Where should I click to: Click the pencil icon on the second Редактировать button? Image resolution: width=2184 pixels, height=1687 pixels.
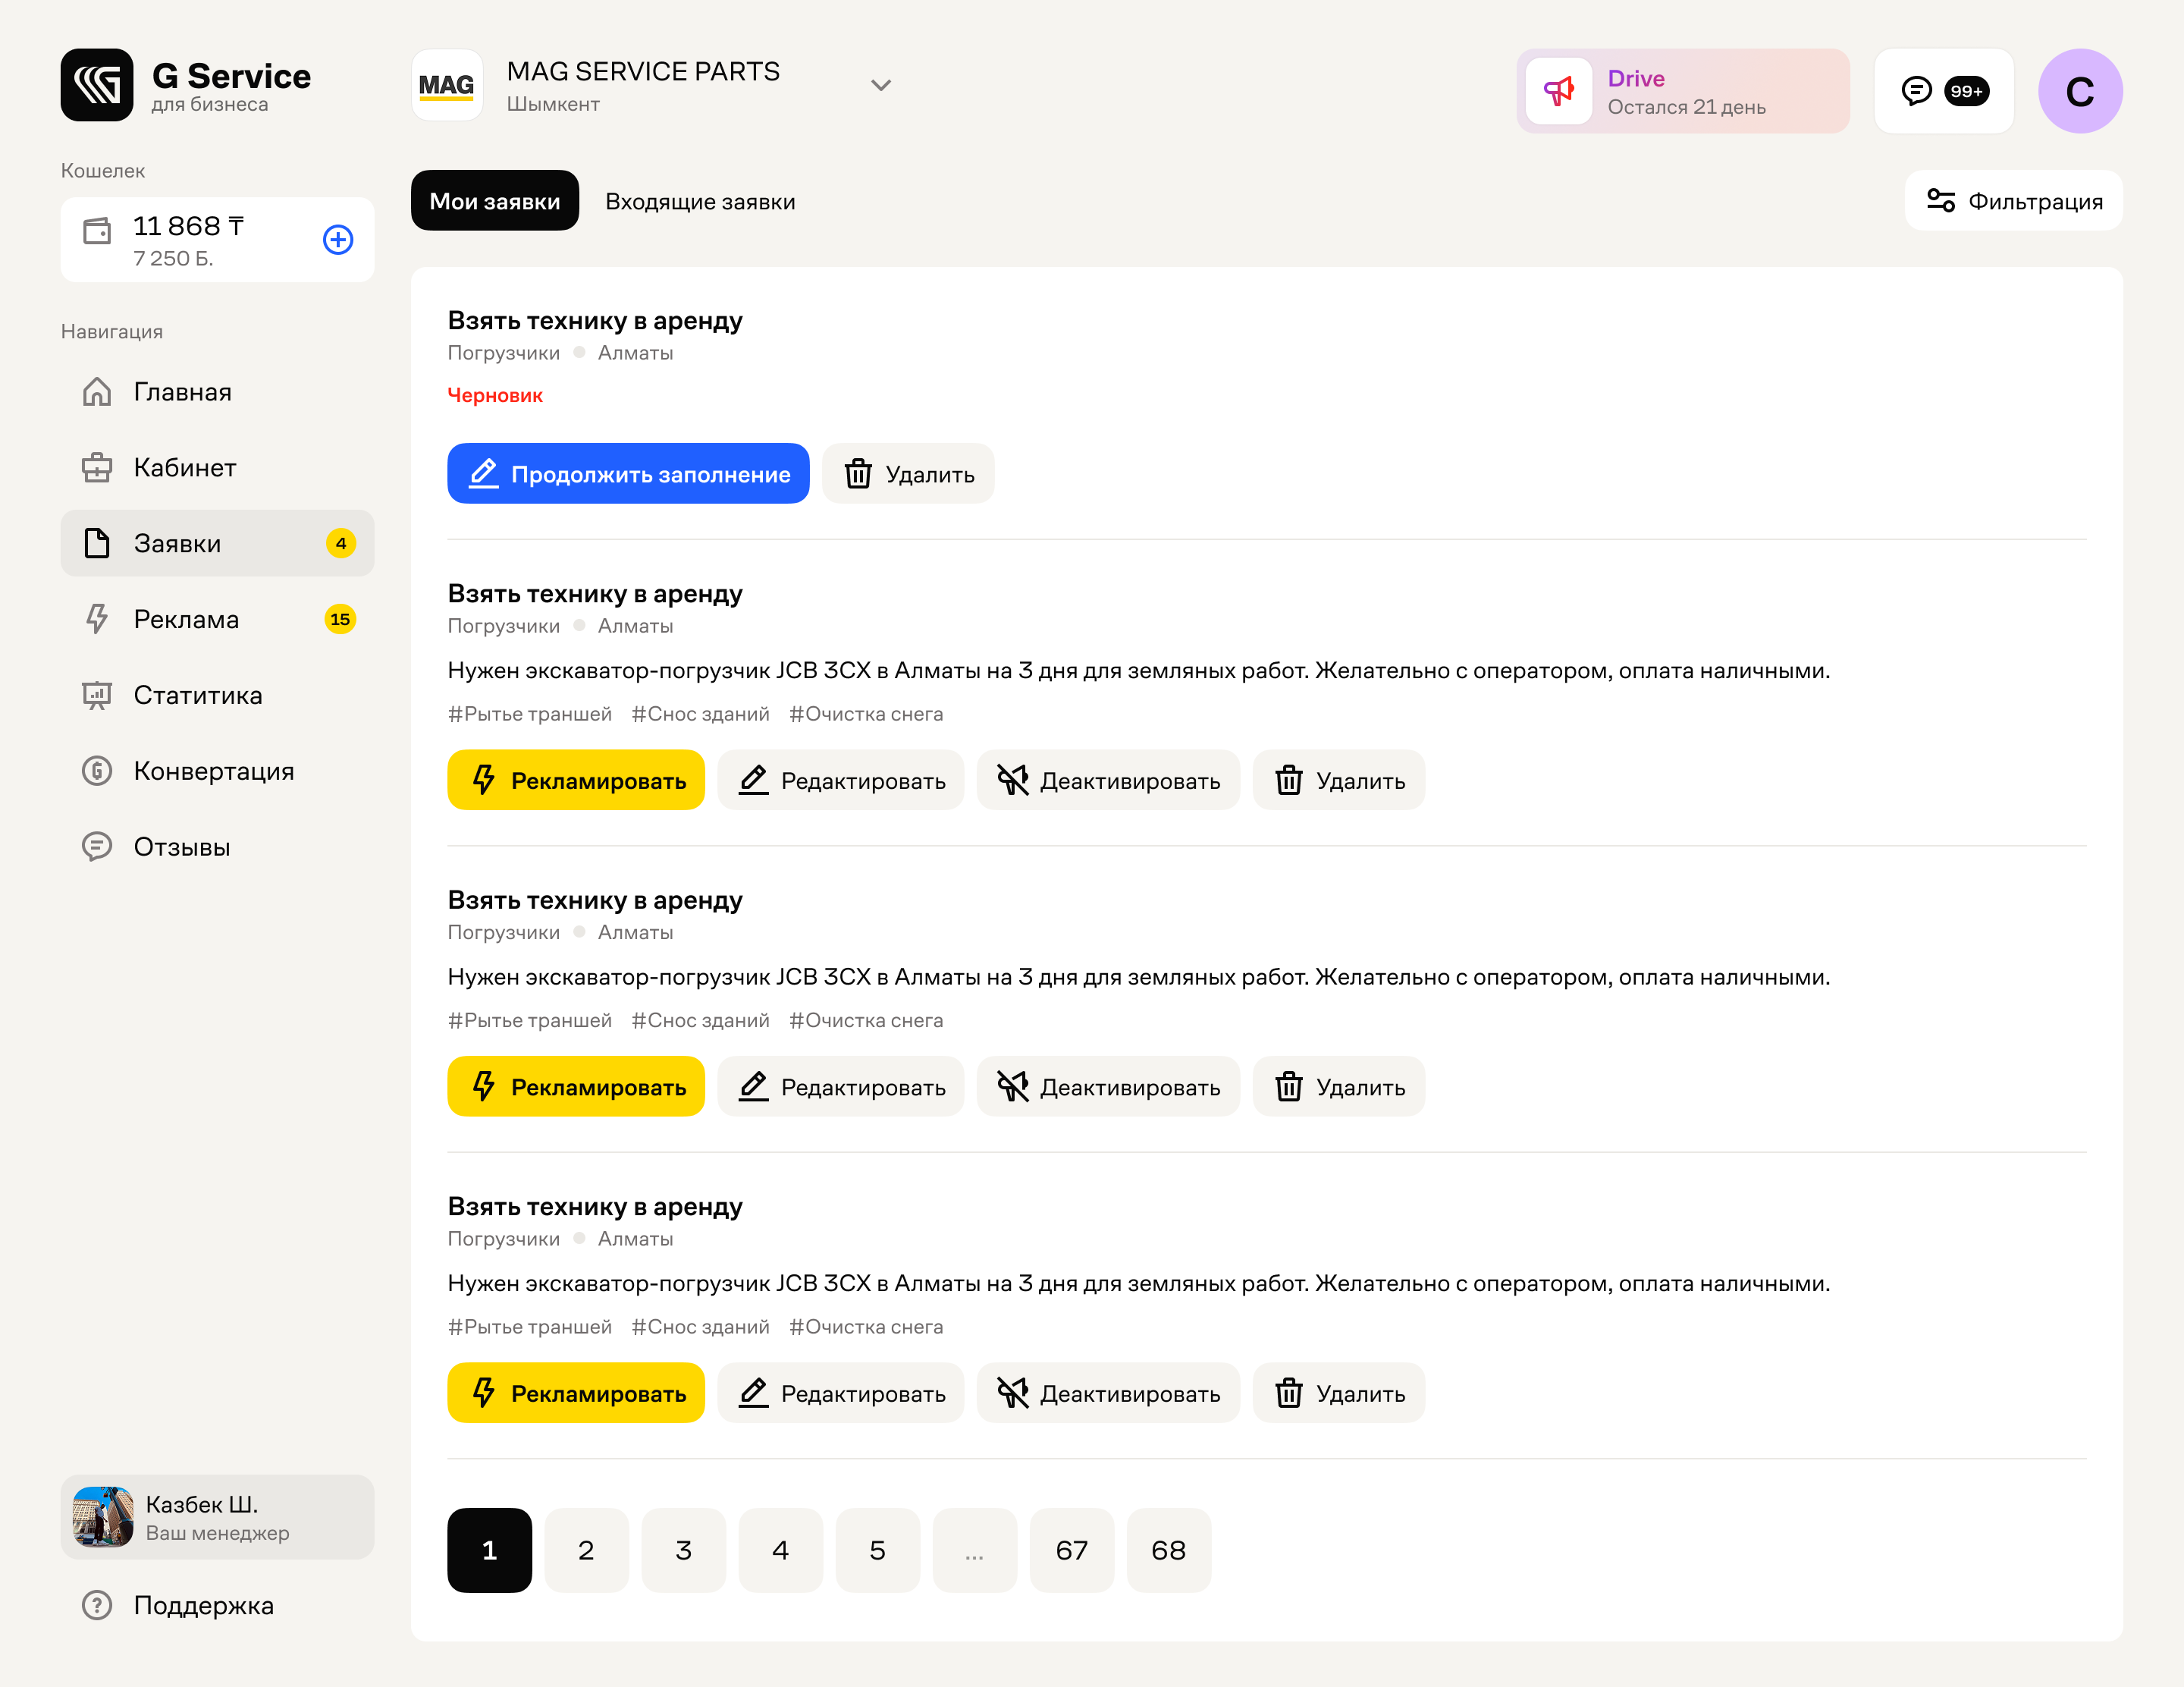753,1087
